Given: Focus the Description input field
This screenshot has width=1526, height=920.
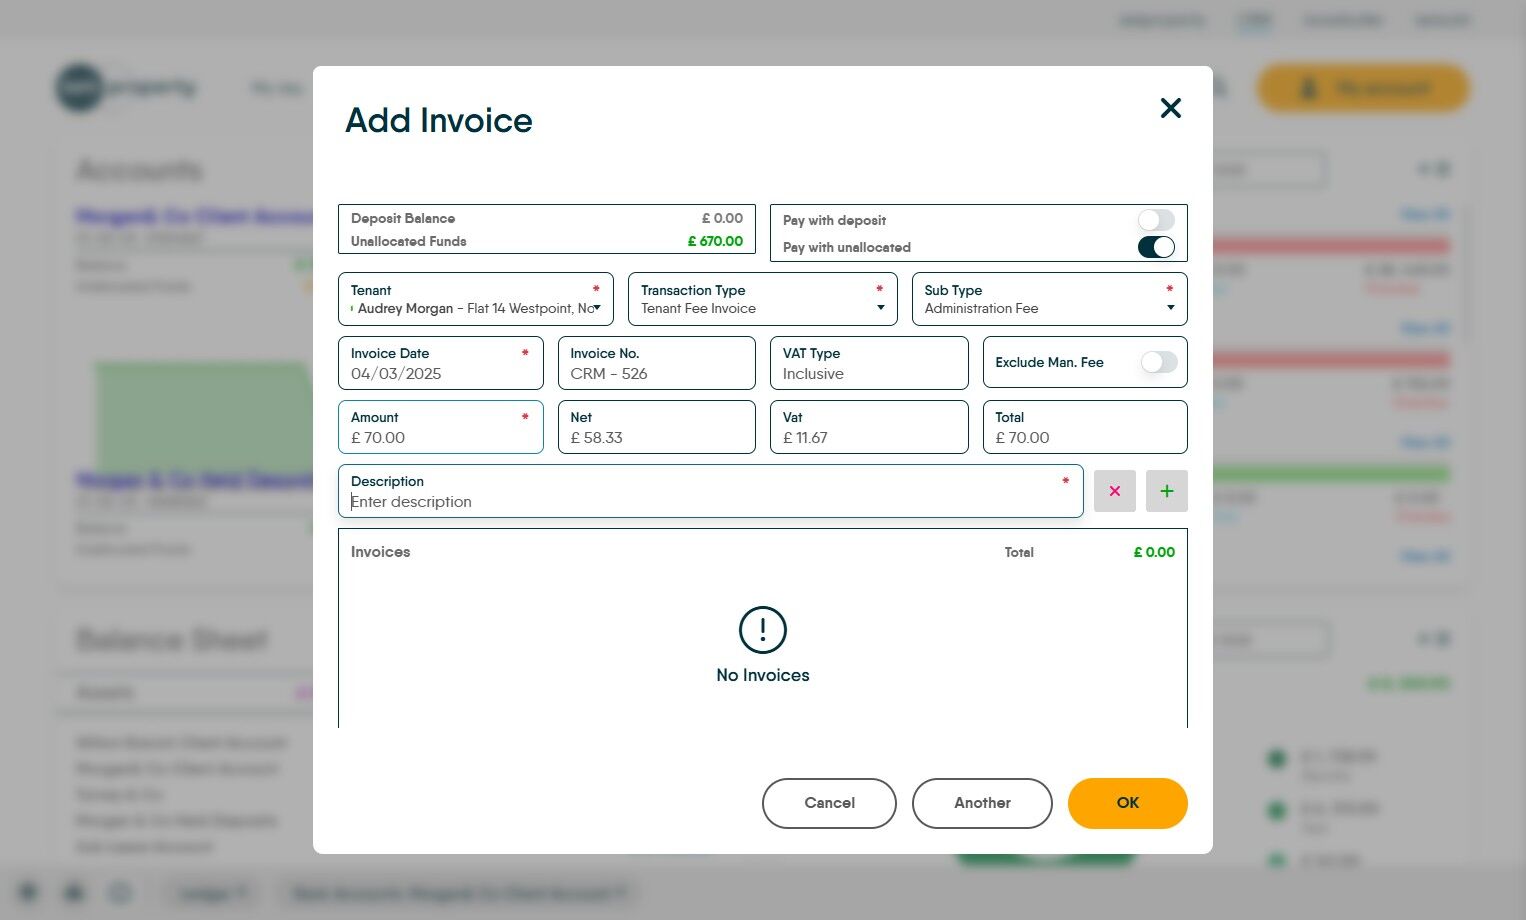Looking at the screenshot, I should (x=711, y=491).
